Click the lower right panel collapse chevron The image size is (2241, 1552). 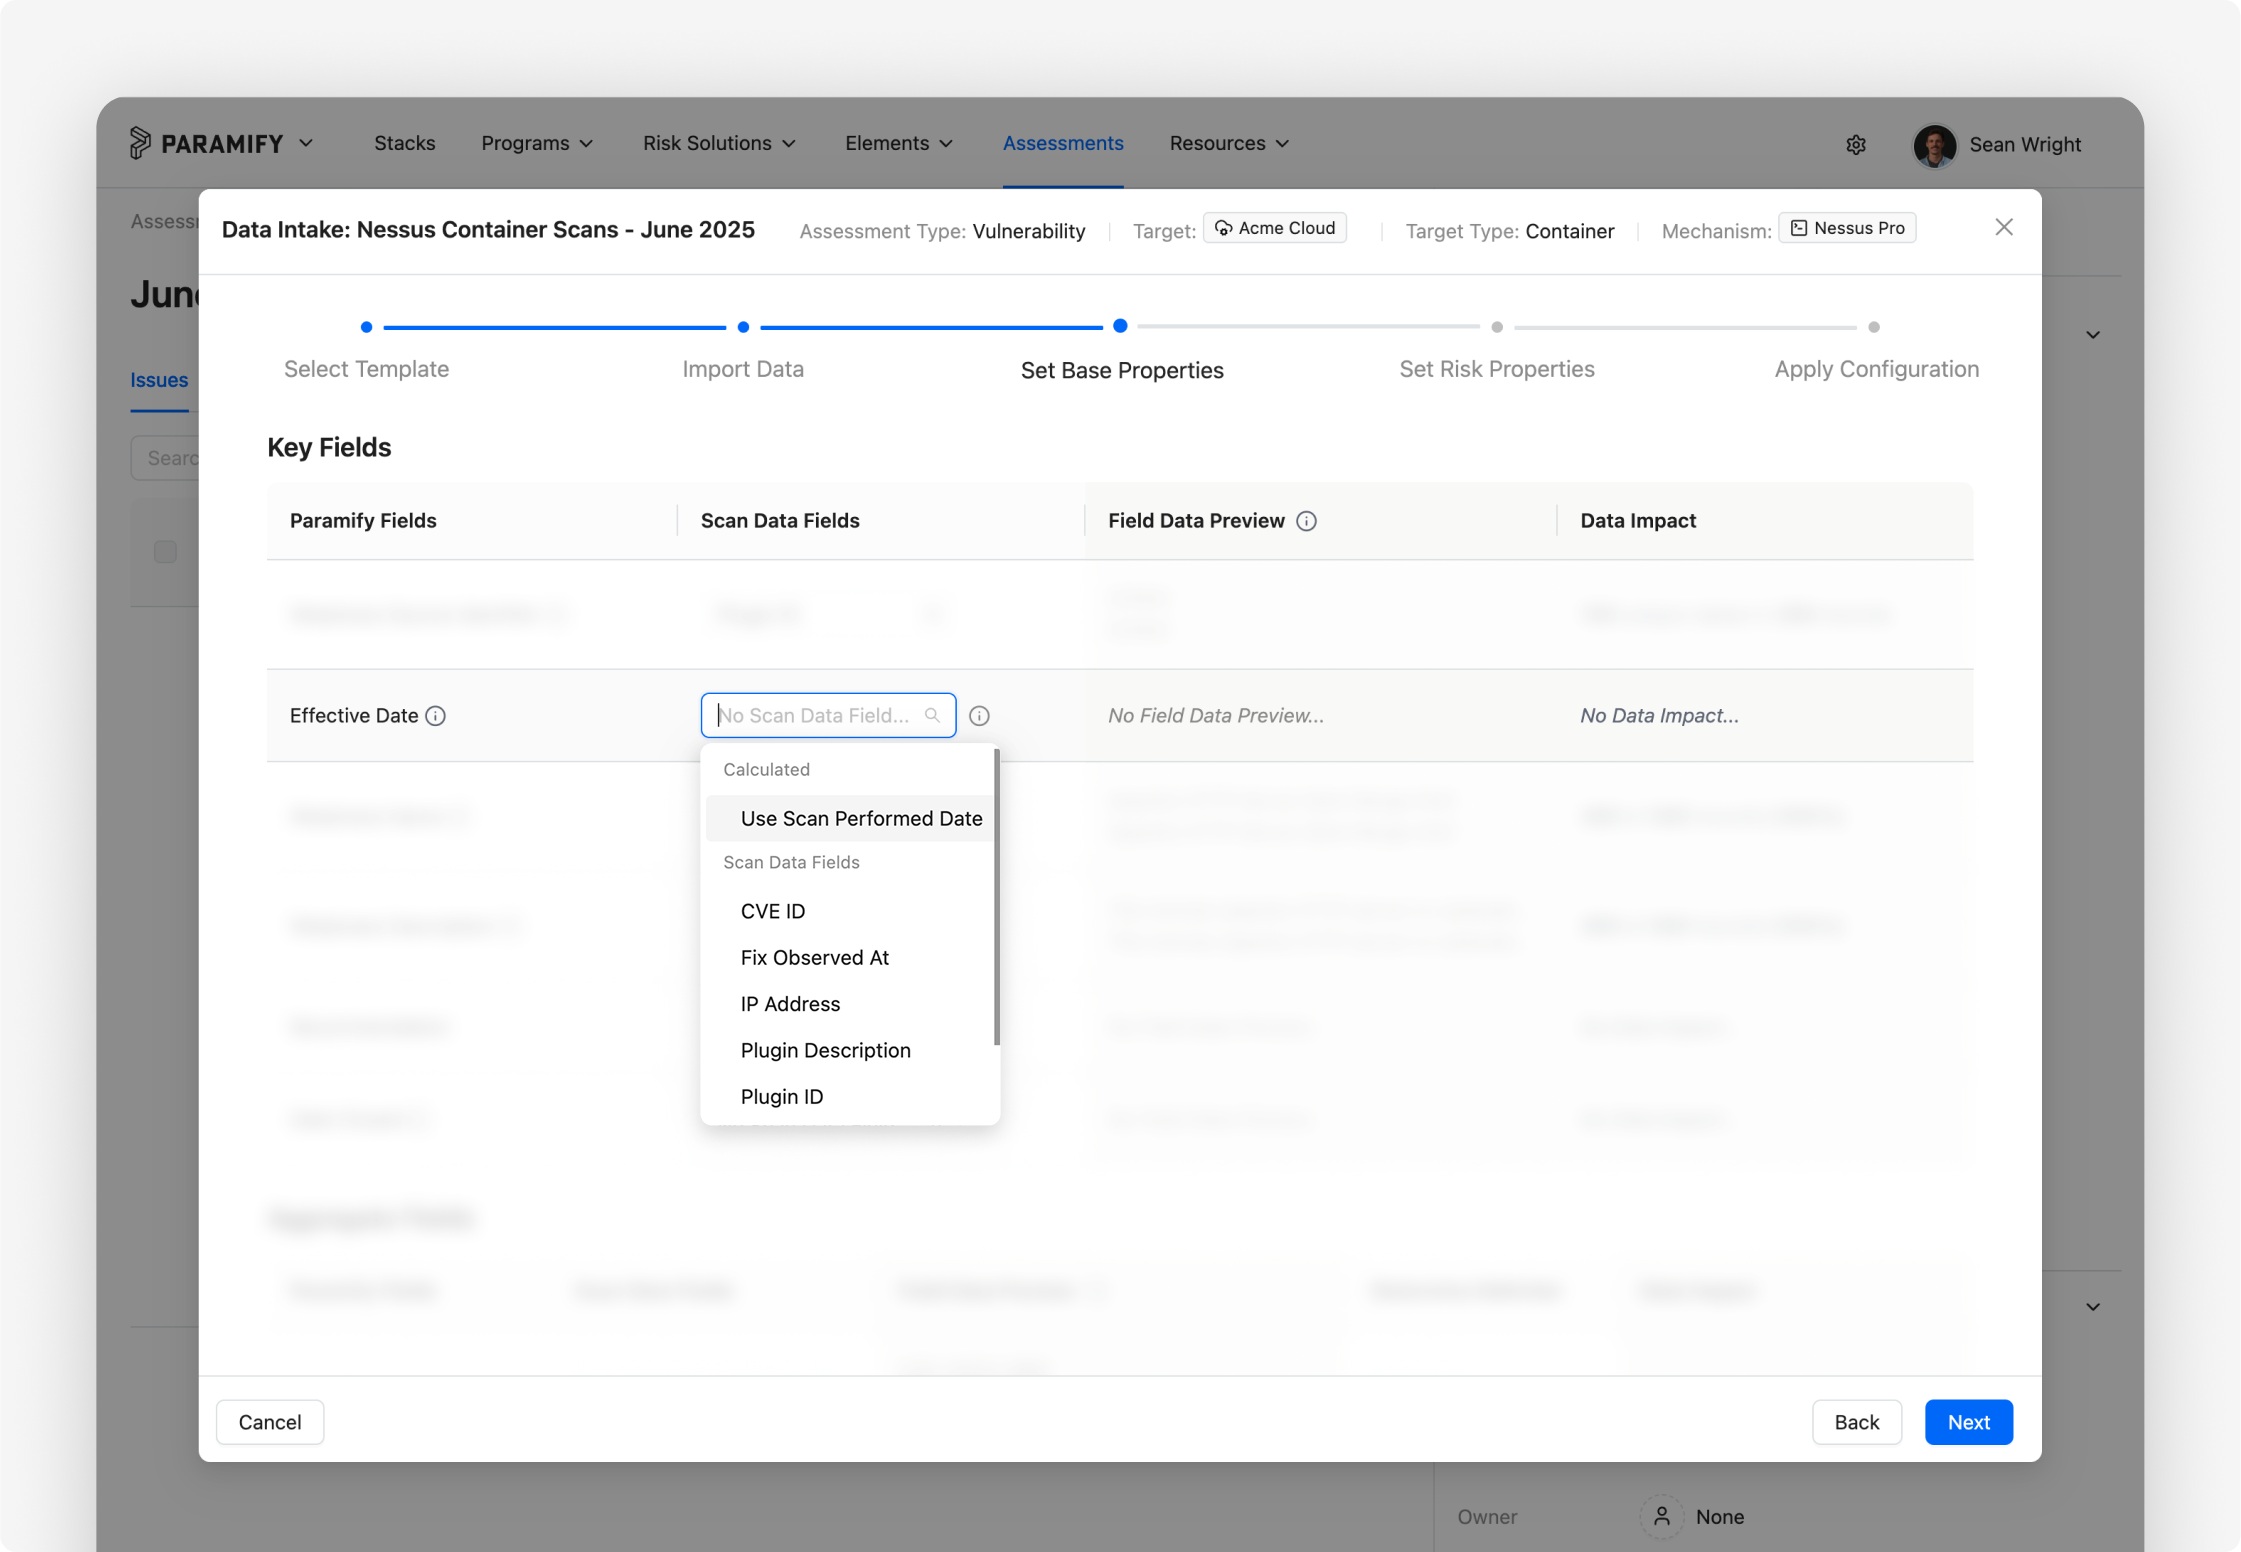[x=2092, y=1307]
